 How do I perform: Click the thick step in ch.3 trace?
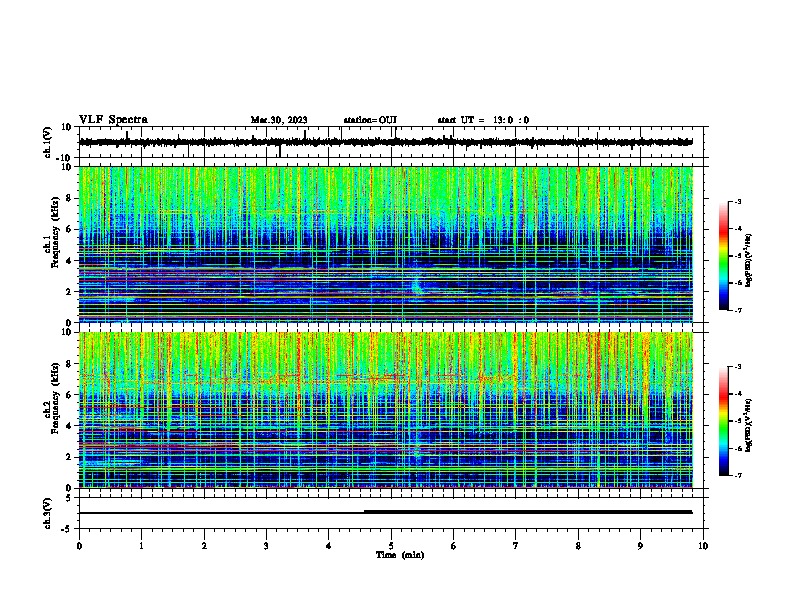[528, 512]
